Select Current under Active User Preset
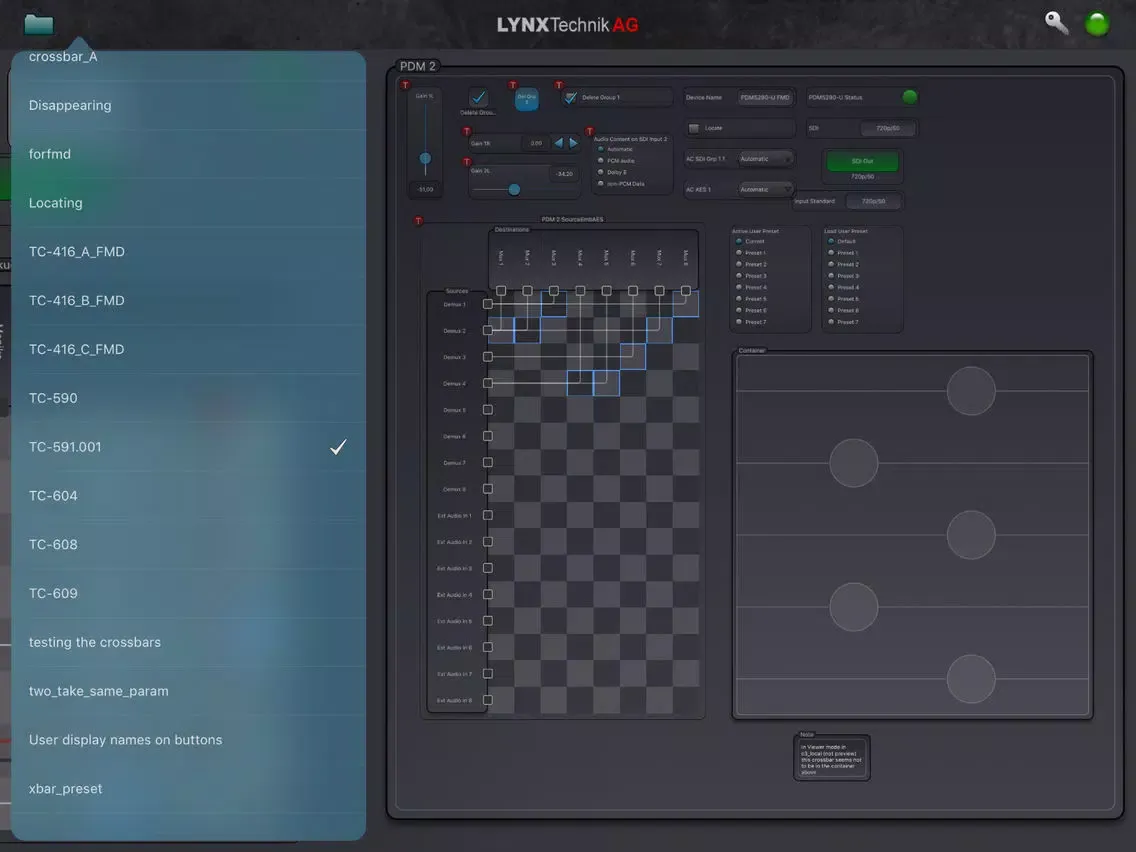 pyautogui.click(x=739, y=241)
